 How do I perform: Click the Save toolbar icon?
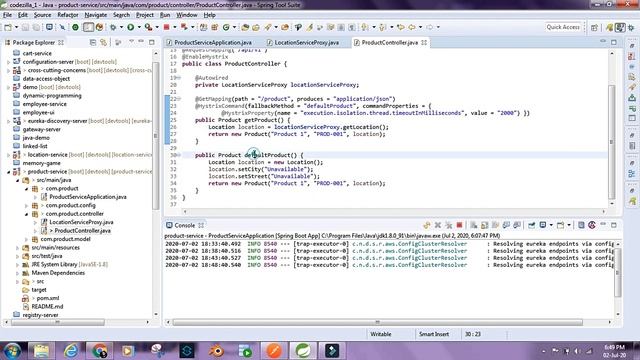tap(25, 27)
